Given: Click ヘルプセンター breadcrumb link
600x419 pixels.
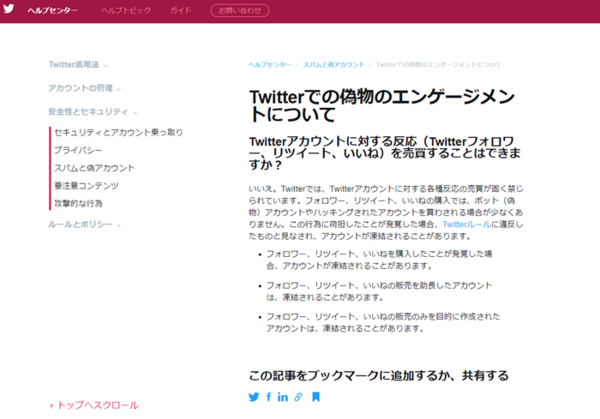Looking at the screenshot, I should (270, 65).
